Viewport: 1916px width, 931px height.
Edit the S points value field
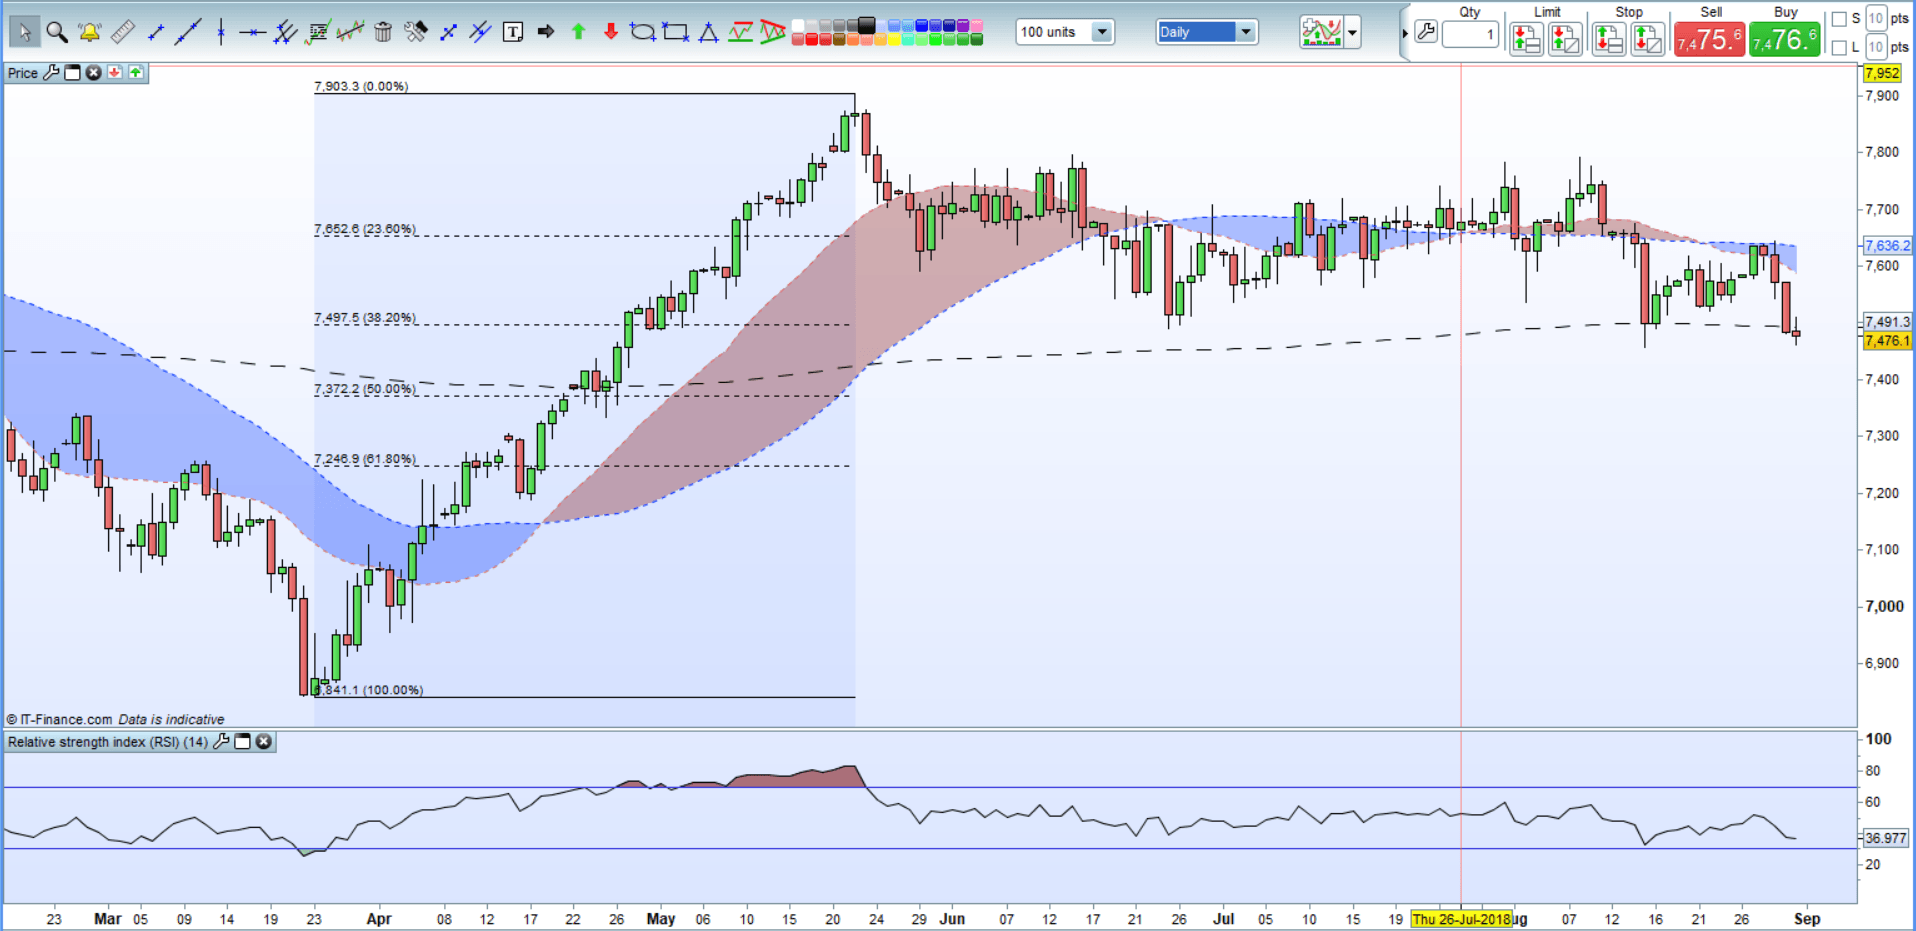pos(1876,18)
